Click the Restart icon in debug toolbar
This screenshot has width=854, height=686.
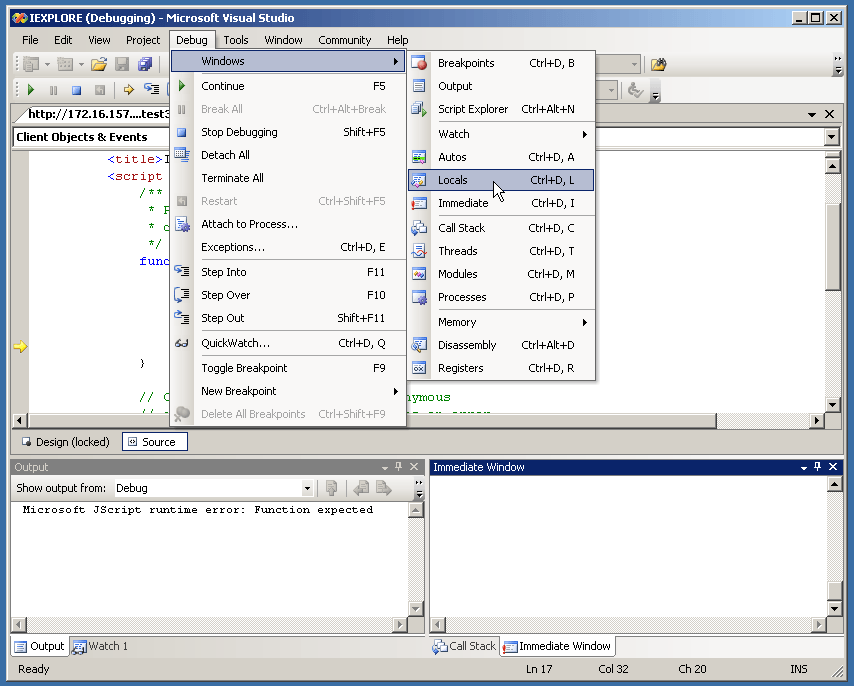coord(100,90)
